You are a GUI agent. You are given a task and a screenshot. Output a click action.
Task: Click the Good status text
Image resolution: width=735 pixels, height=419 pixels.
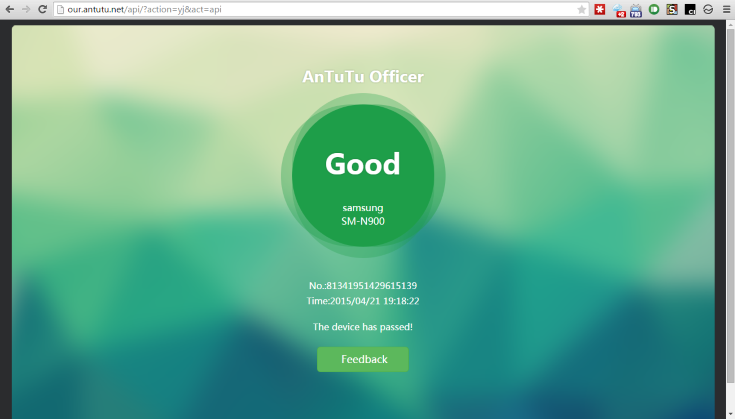[x=363, y=164]
